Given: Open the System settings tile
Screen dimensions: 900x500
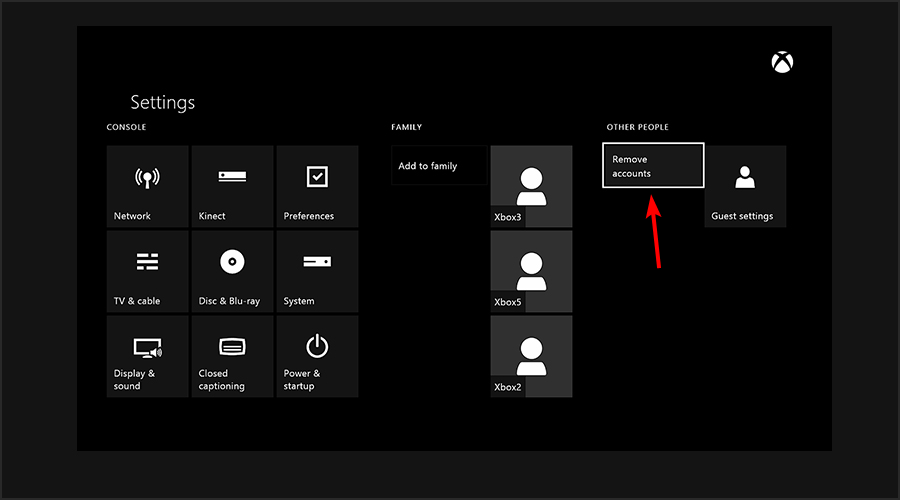Looking at the screenshot, I should (317, 271).
